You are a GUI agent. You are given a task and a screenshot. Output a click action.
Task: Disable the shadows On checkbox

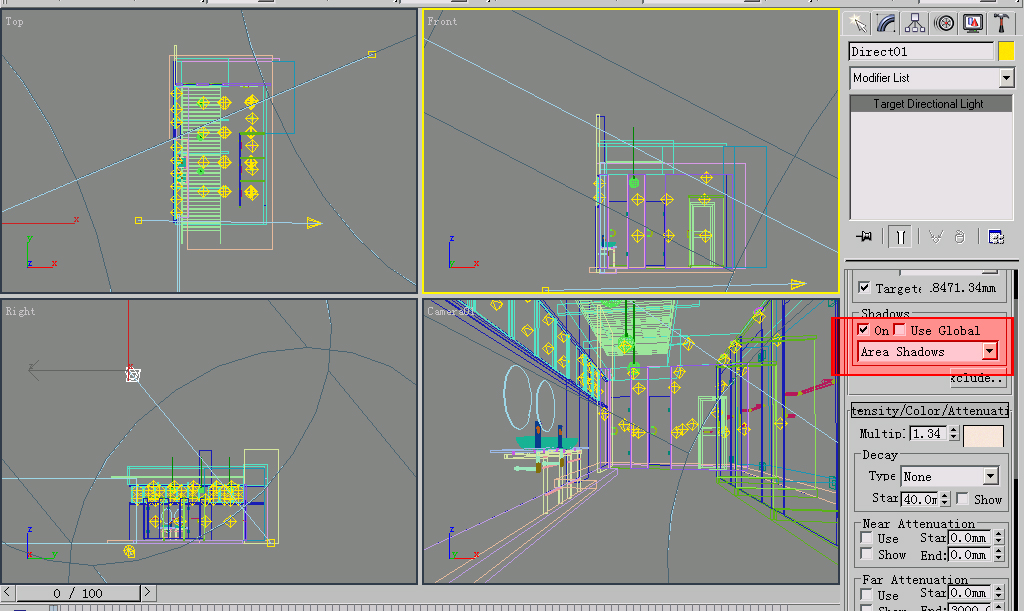pos(862,328)
